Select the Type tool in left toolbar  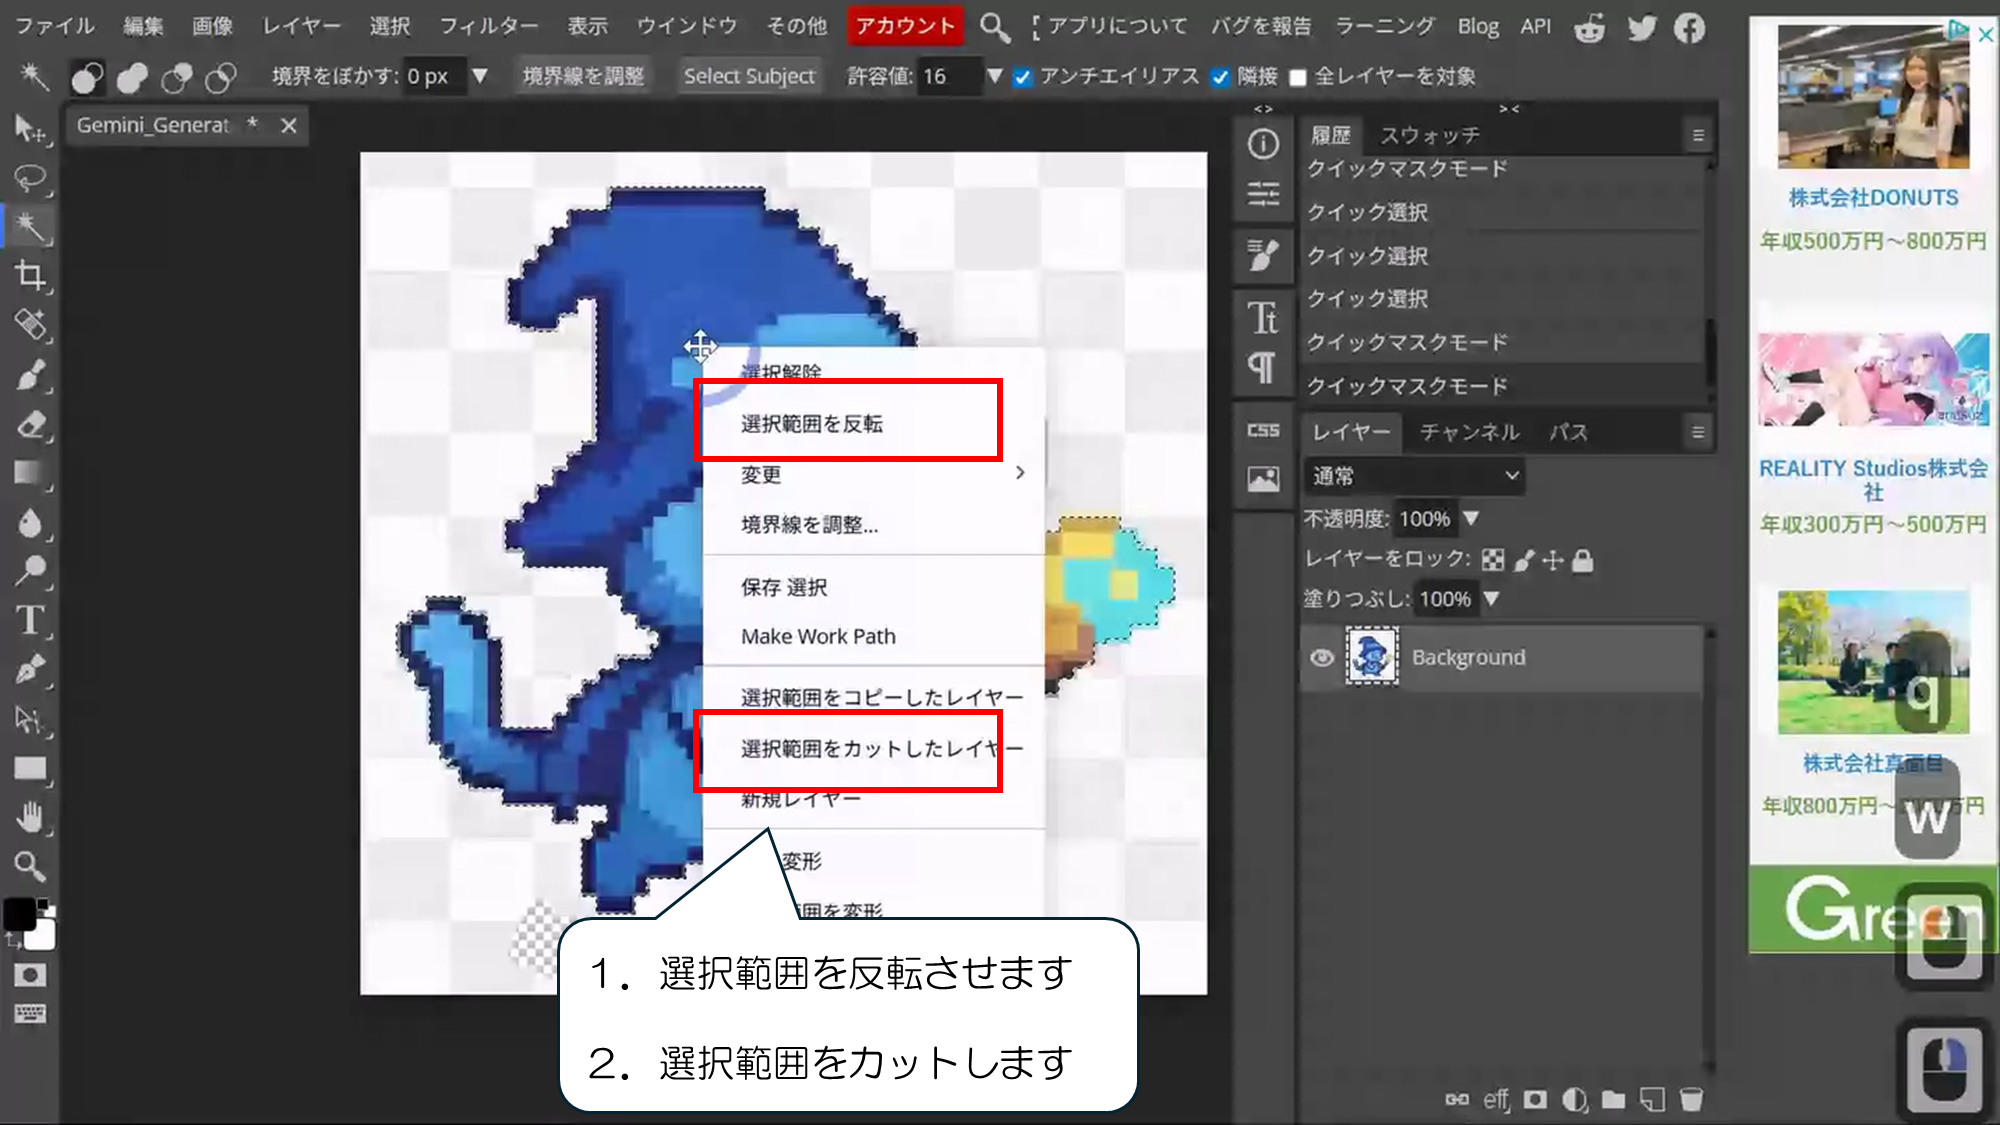(30, 621)
